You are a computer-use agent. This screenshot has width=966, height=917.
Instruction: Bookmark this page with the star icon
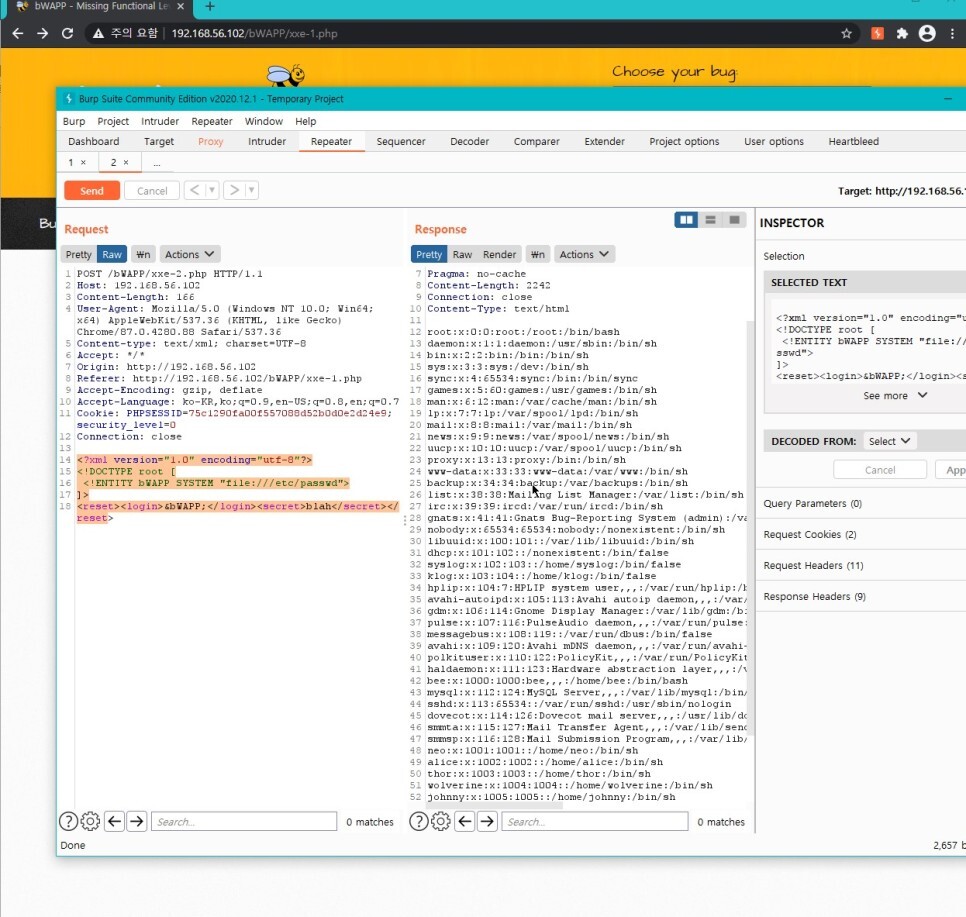click(x=846, y=33)
